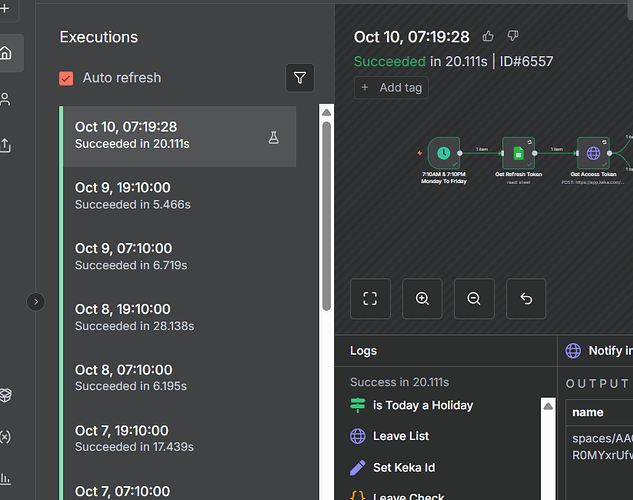Screen dimensions: 633x500
Task: Expand the collapsed left sidebar
Action: coord(36,301)
